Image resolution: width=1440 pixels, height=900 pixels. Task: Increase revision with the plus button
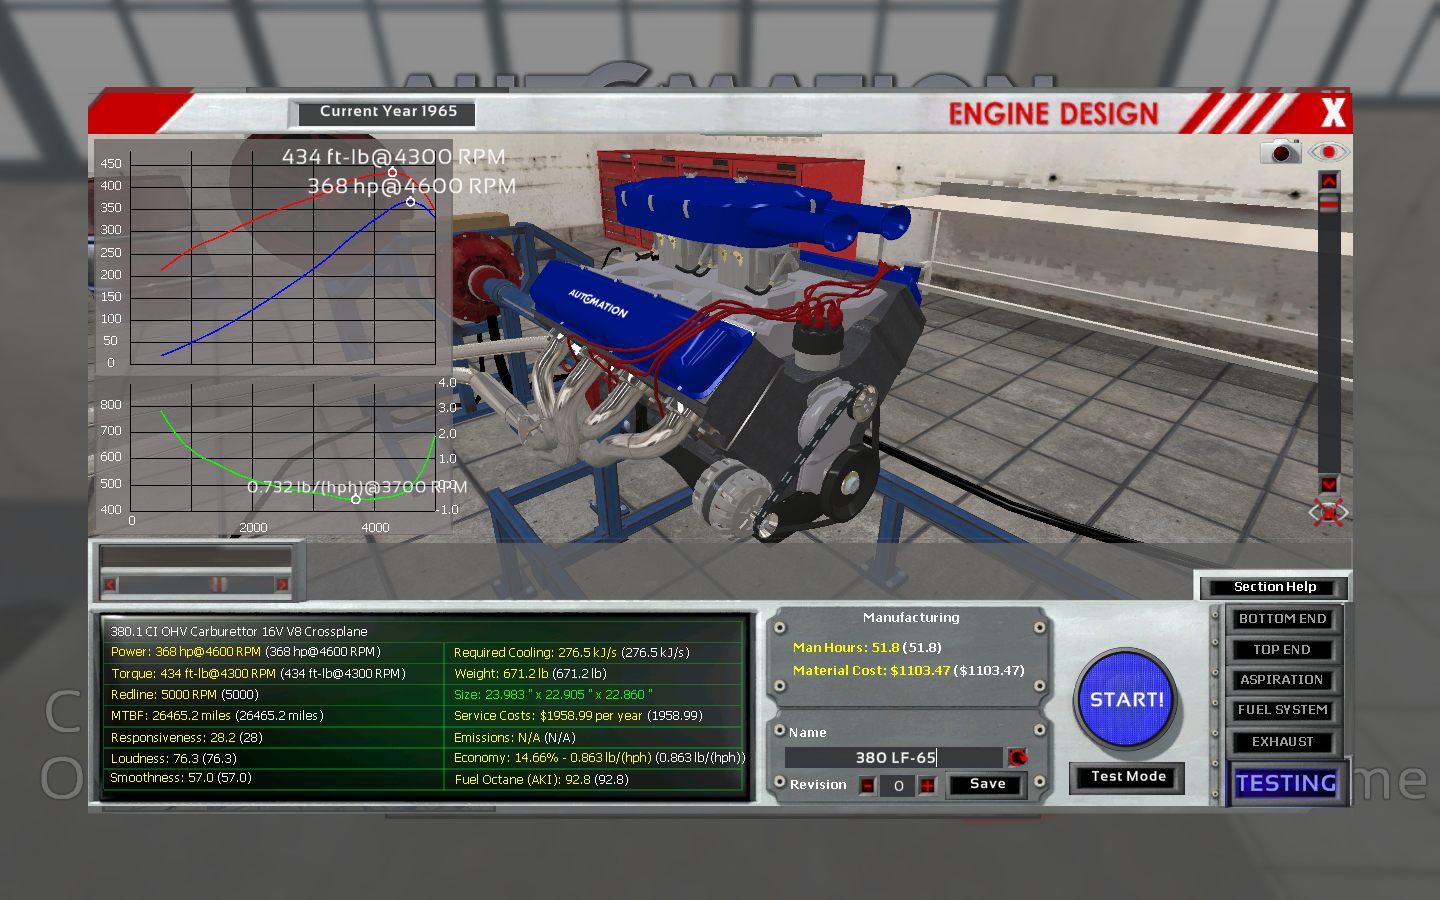pyautogui.click(x=928, y=786)
